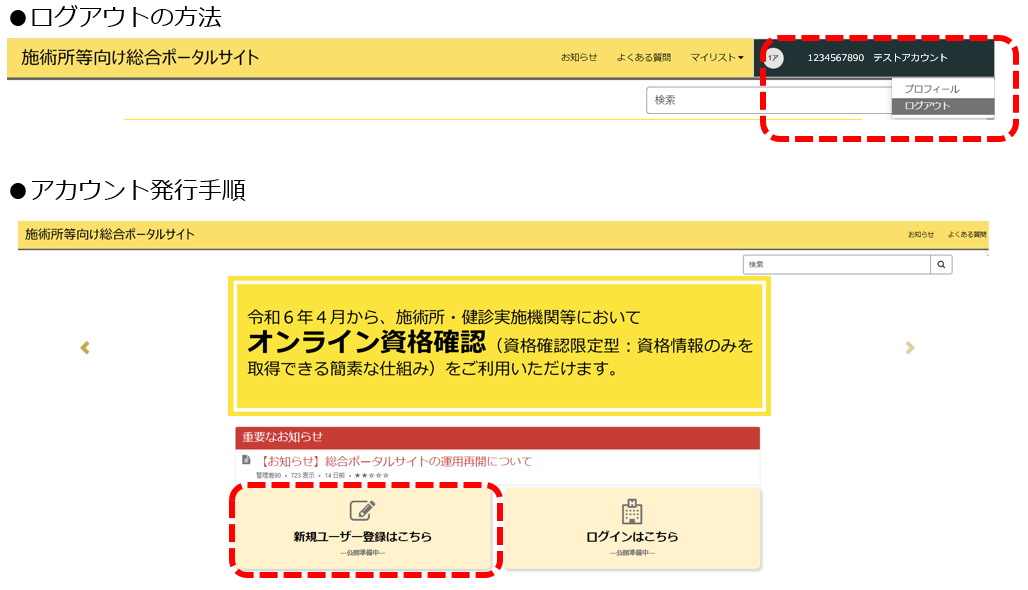Click the magnifying glass search button
Screen dimensions: 1028x590
[940, 264]
